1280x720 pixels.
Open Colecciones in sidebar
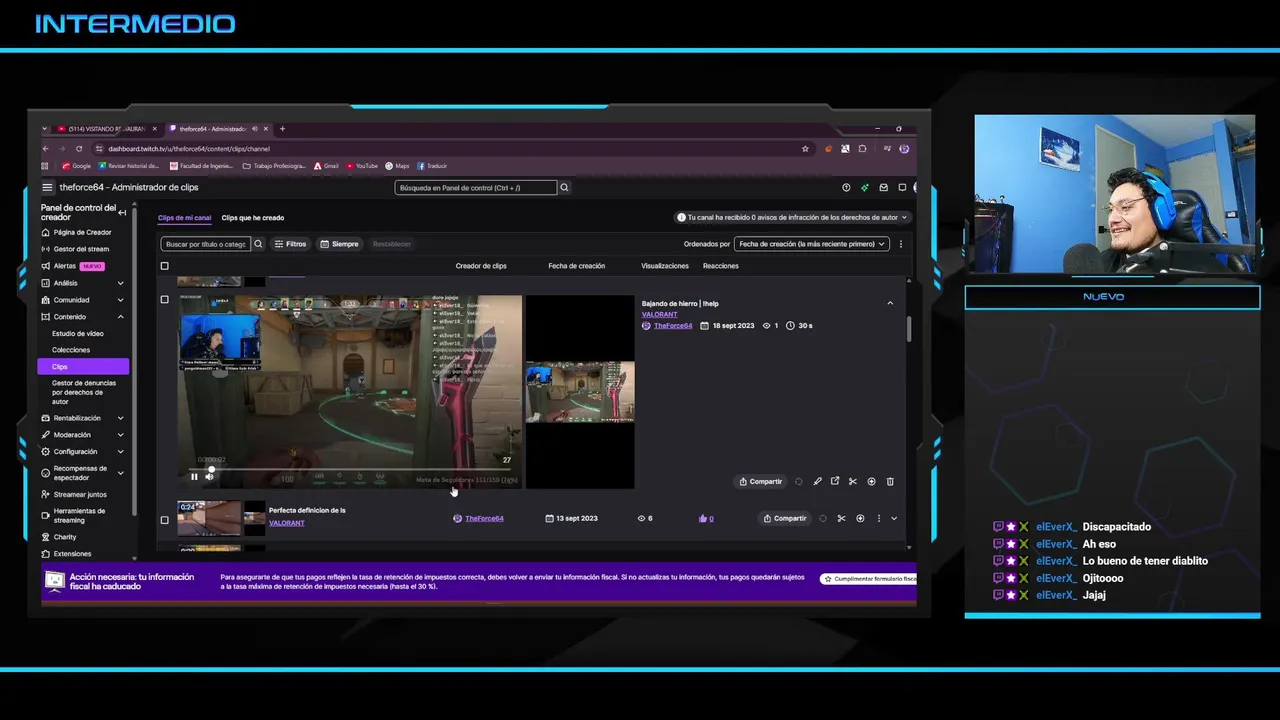[71, 350]
